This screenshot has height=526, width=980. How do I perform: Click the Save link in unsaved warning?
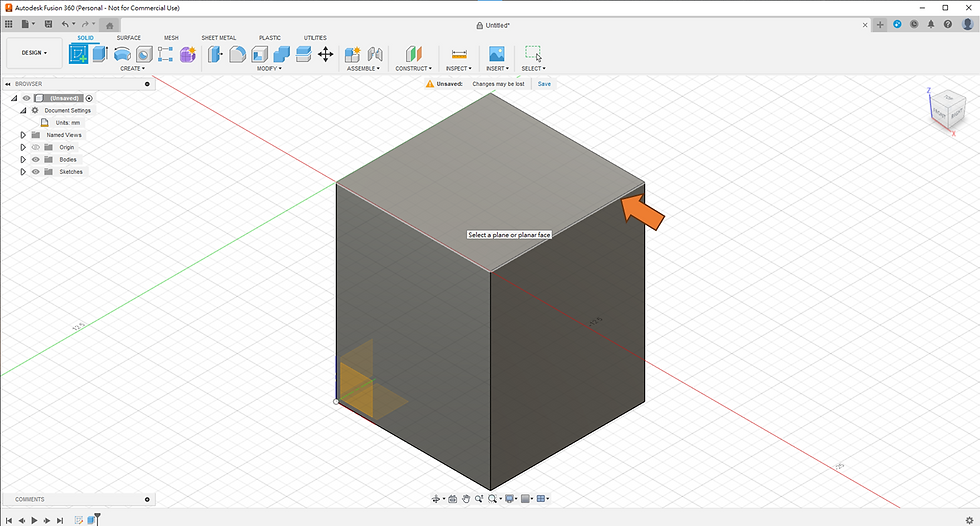tap(544, 84)
